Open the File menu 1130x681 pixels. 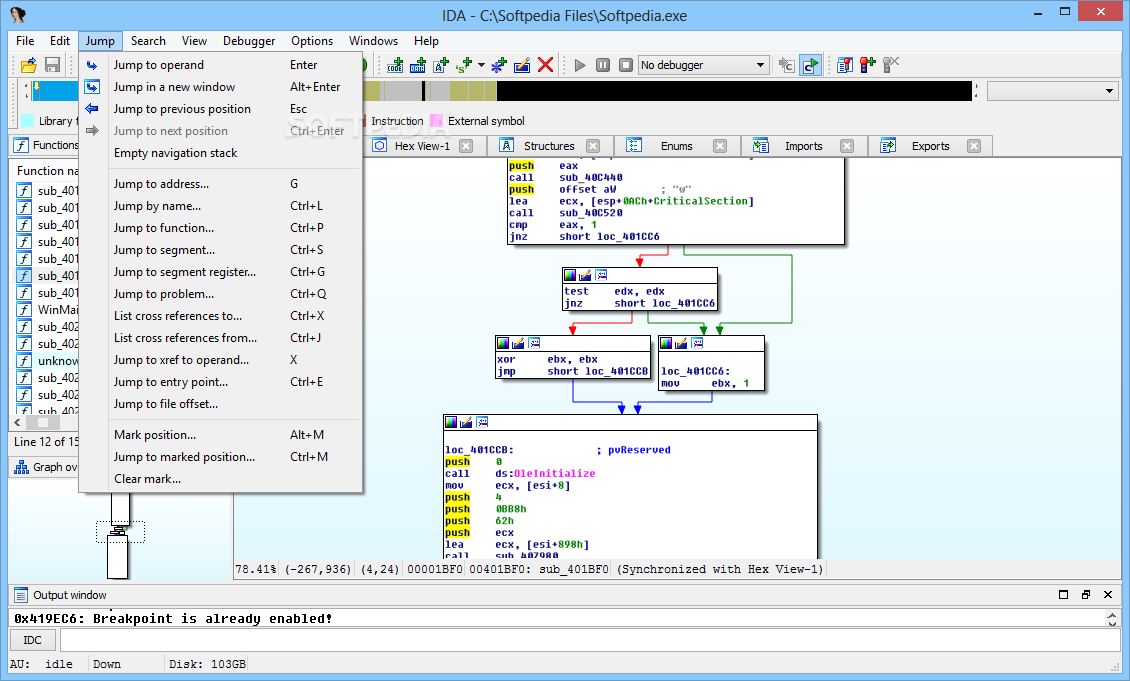25,41
